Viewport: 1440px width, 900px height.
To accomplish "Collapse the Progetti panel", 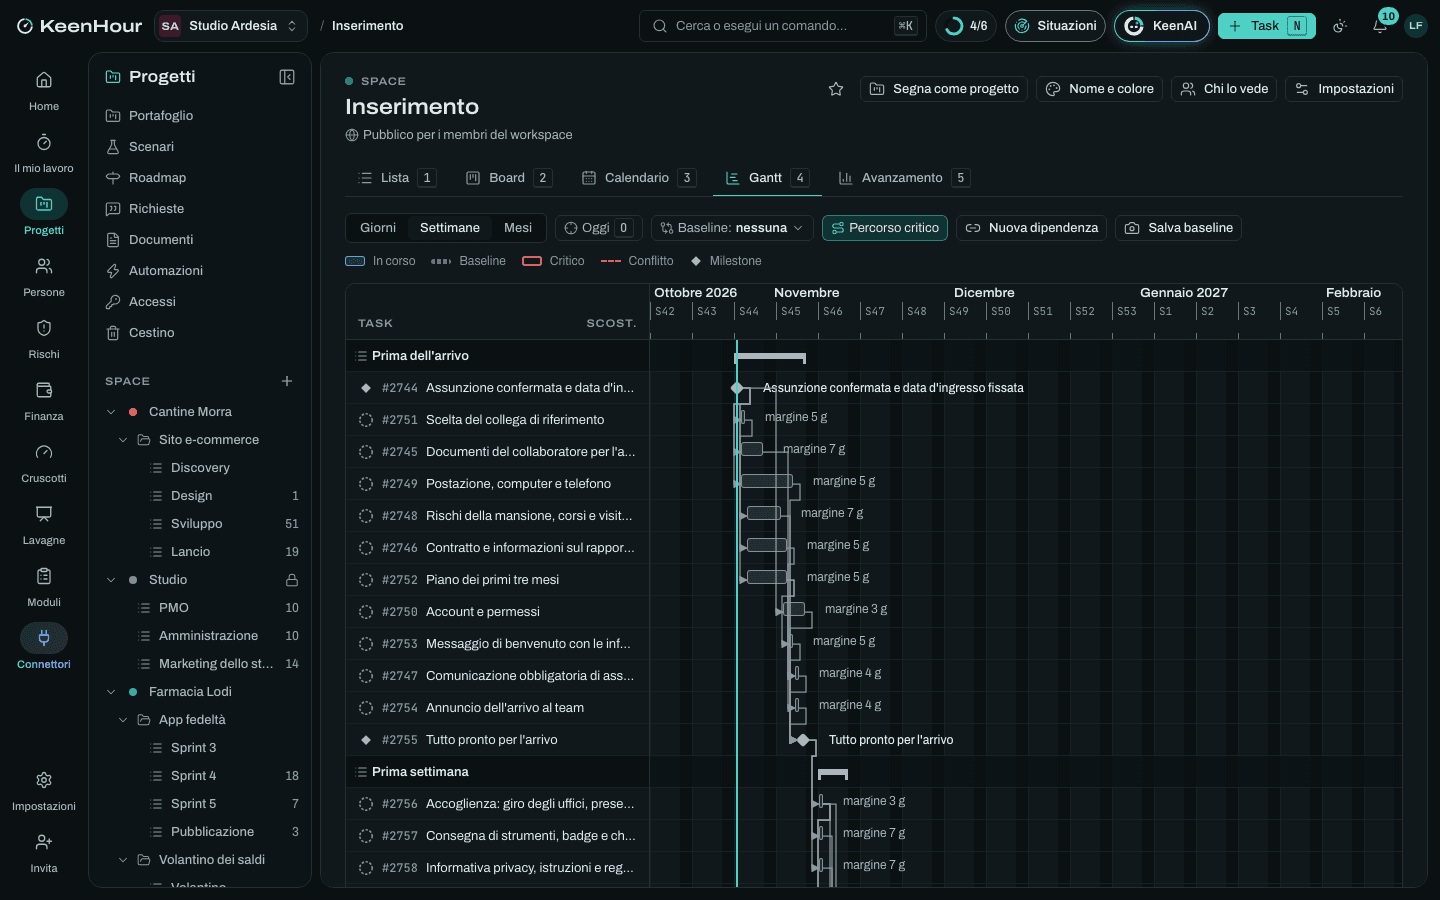I will coord(287,77).
